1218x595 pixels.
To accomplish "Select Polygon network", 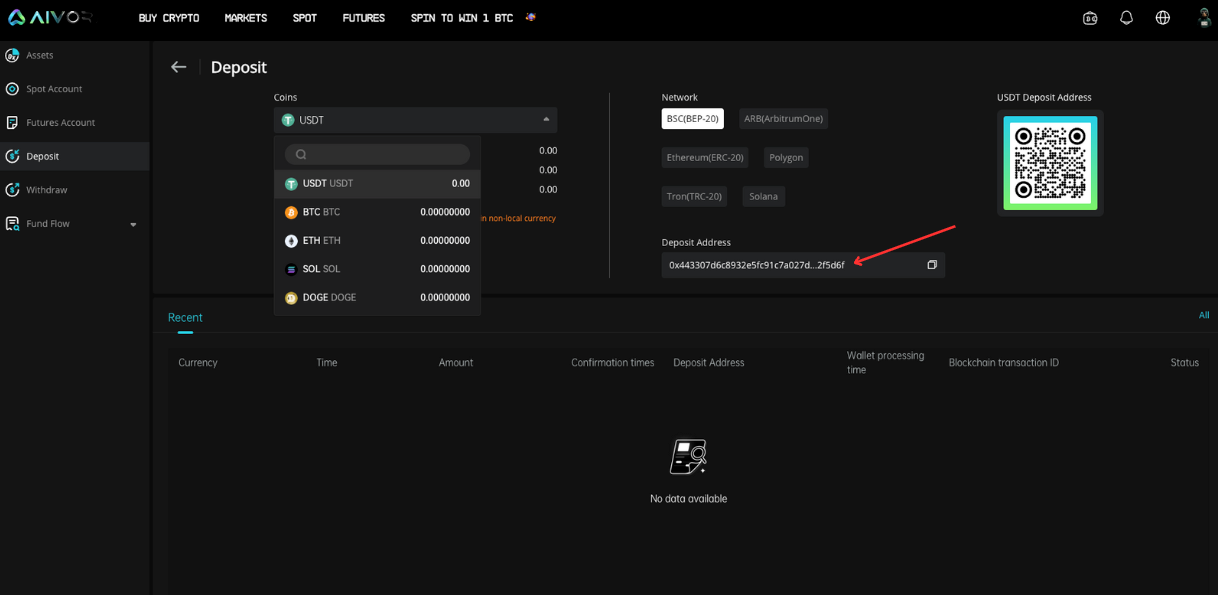I will click(786, 158).
